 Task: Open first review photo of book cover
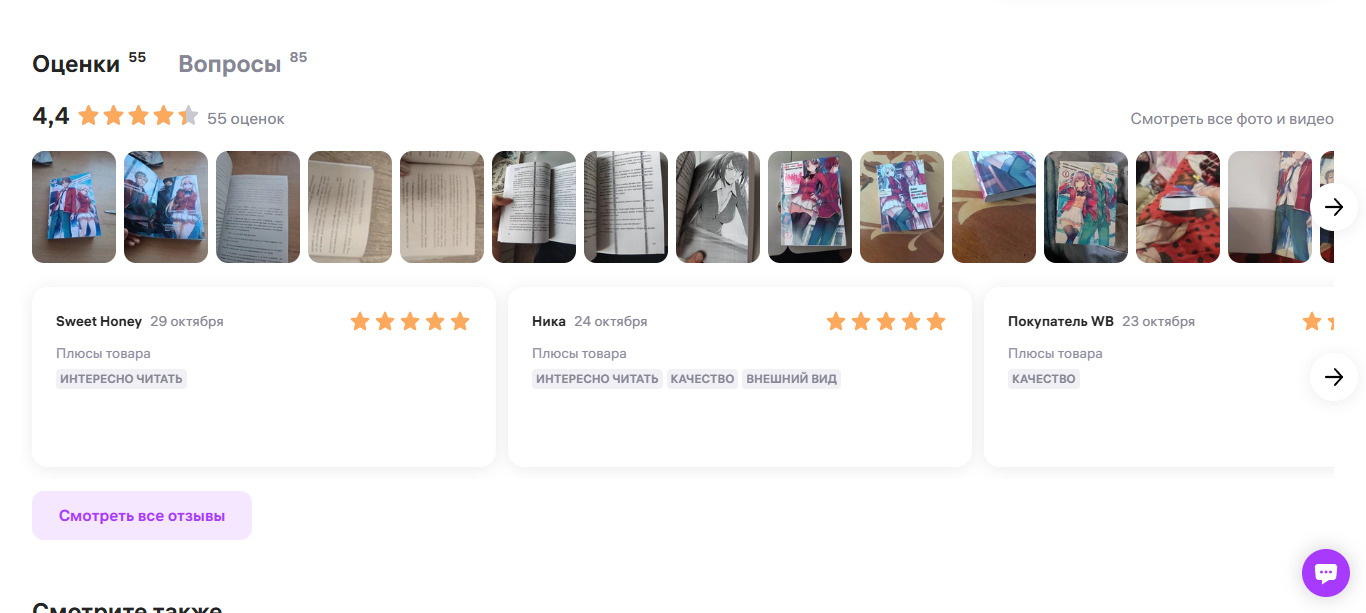tap(74, 207)
